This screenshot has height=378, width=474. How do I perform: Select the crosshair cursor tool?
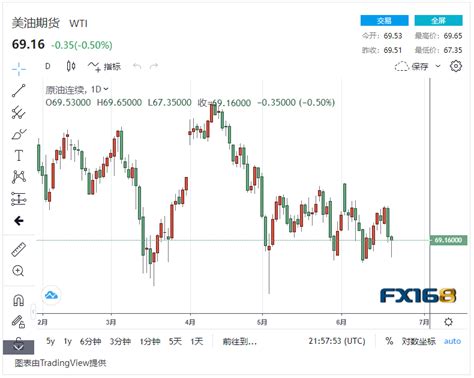point(19,69)
